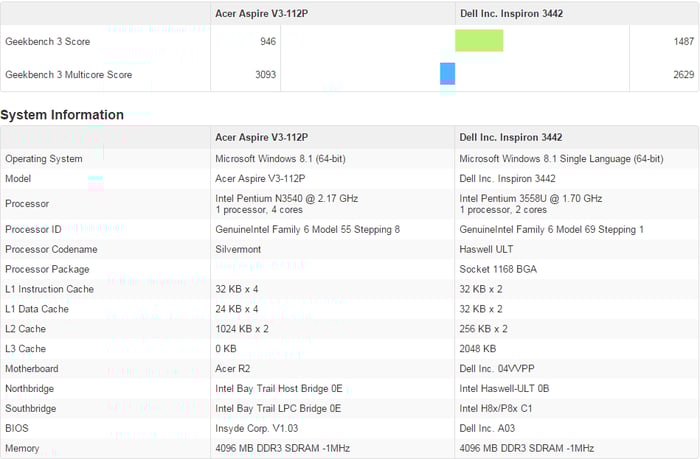Click the green Geekbench 3 Score bar
This screenshot has width=700, height=459.
point(479,41)
